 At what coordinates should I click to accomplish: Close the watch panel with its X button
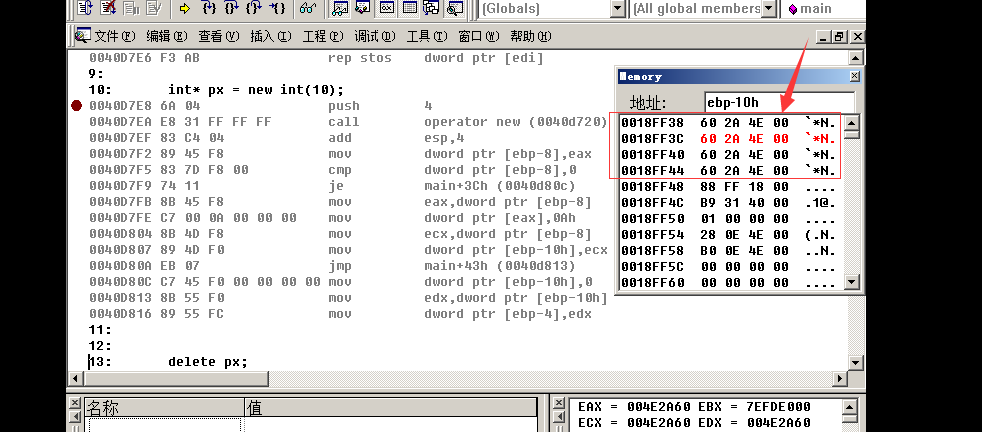click(x=75, y=403)
